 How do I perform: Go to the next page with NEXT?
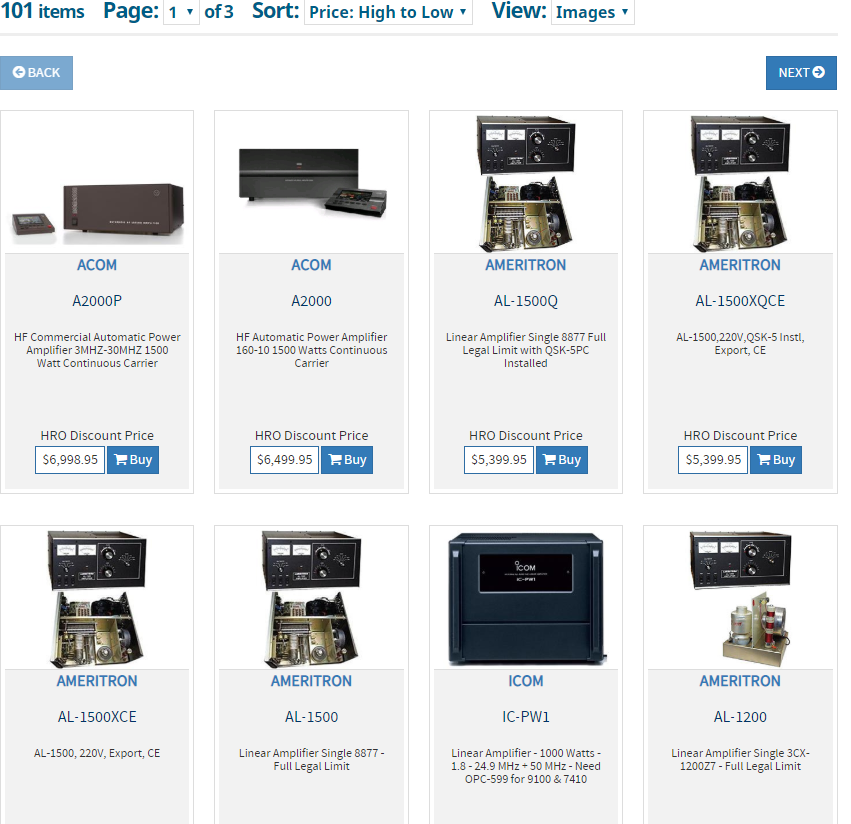click(801, 73)
